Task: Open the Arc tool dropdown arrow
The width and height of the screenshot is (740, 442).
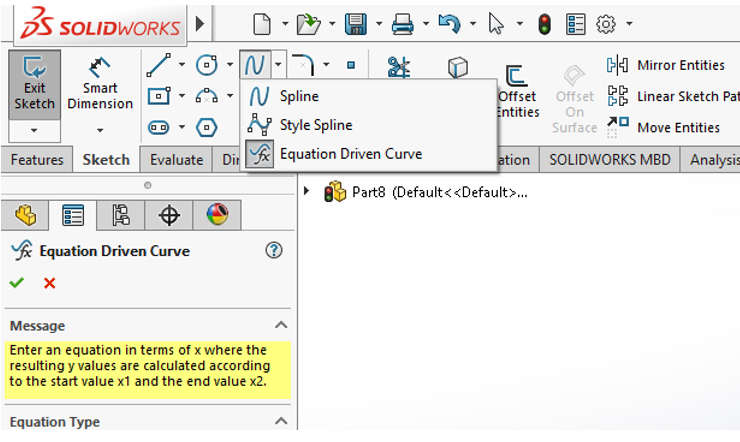Action: point(230,96)
